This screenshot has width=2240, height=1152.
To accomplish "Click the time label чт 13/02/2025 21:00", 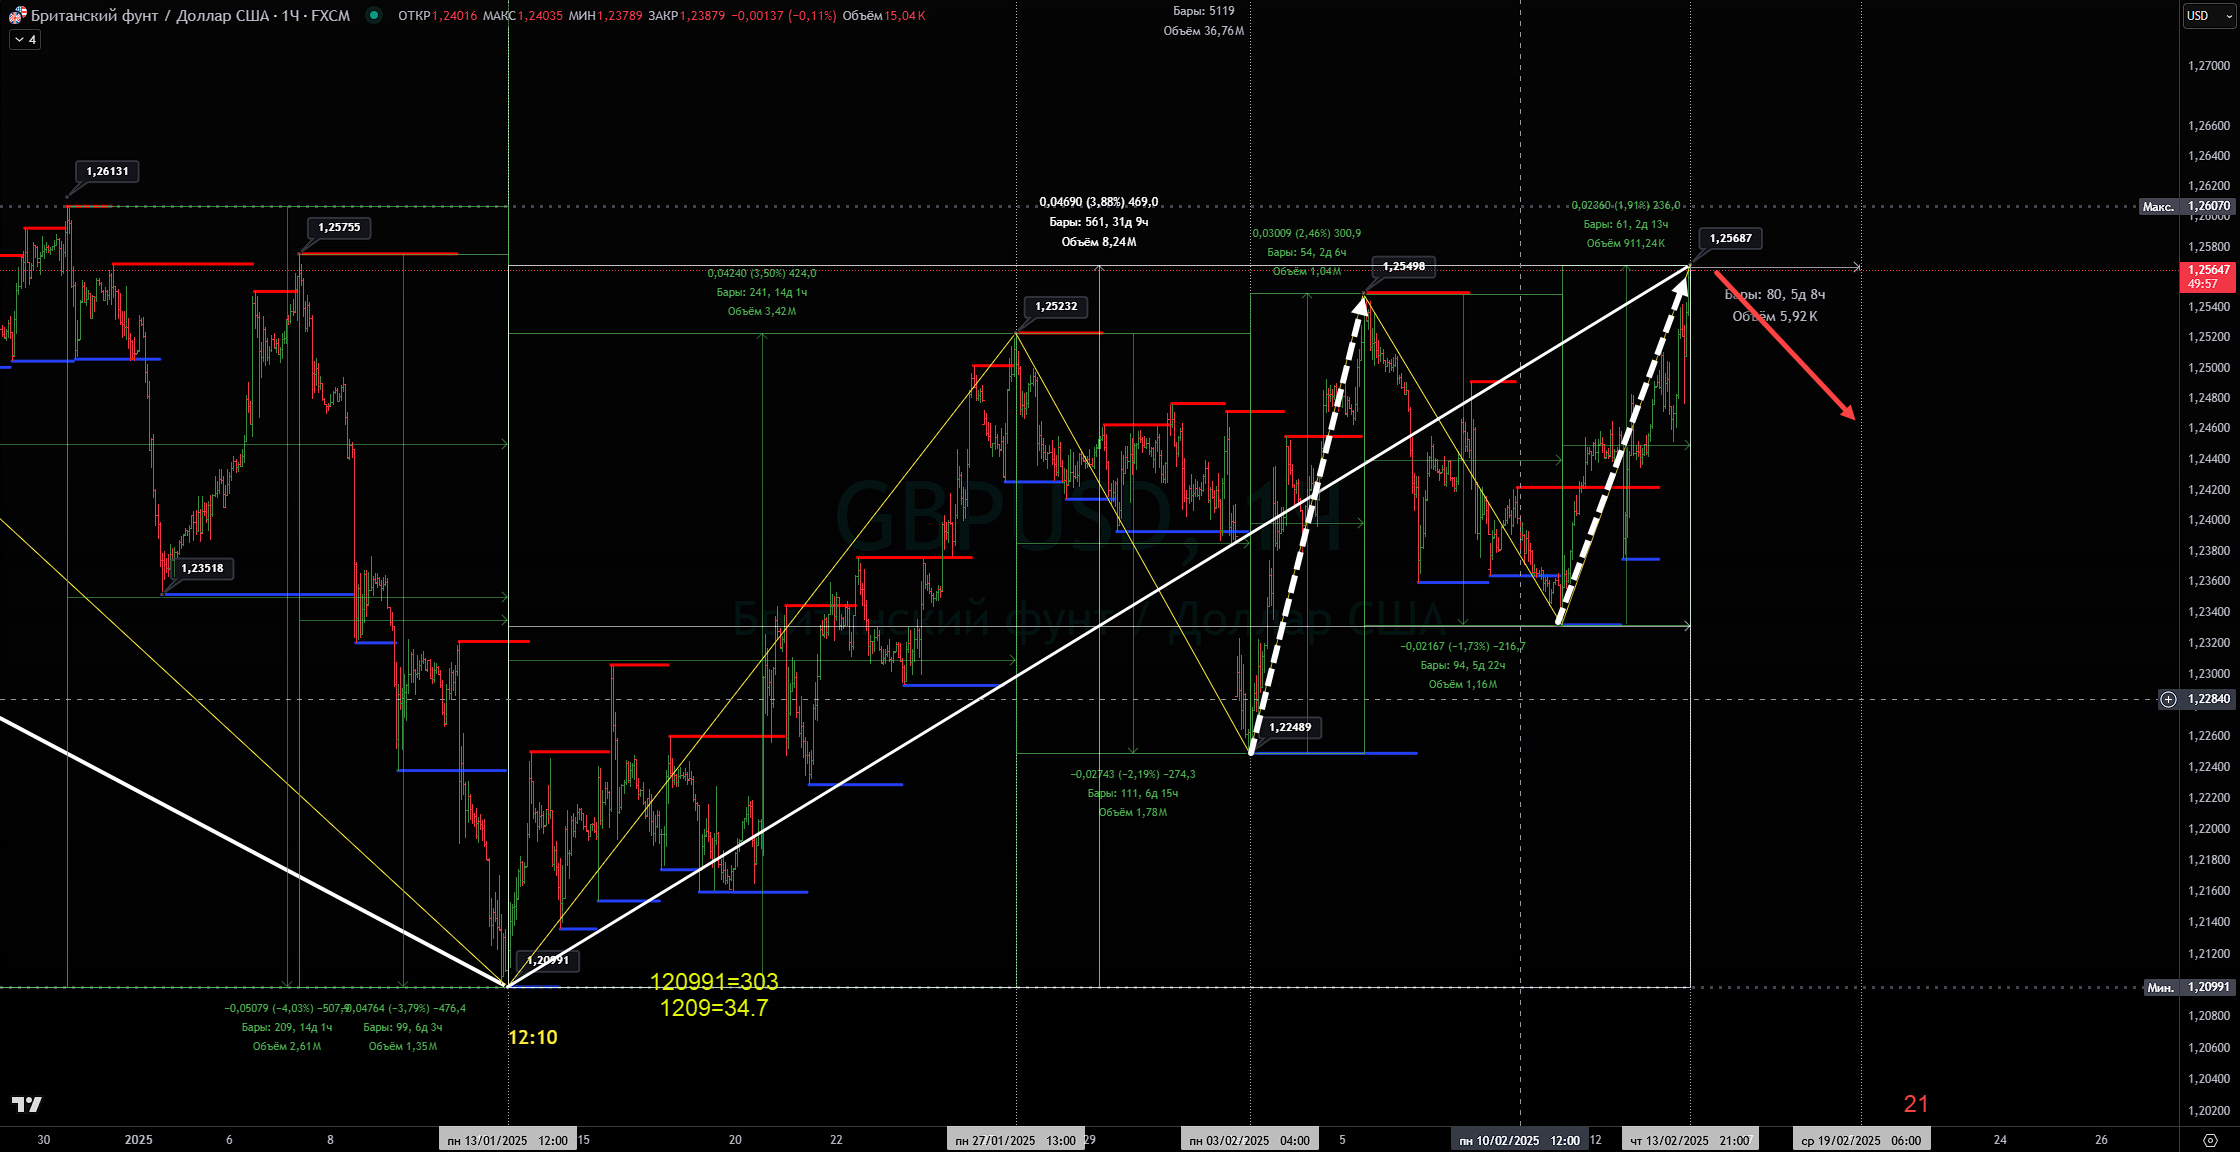I will click(1690, 1140).
